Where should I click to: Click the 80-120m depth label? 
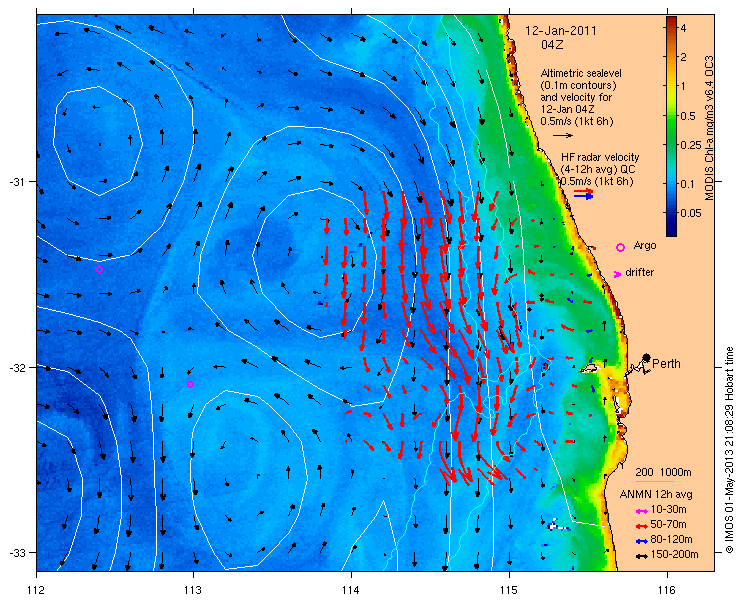[671, 540]
